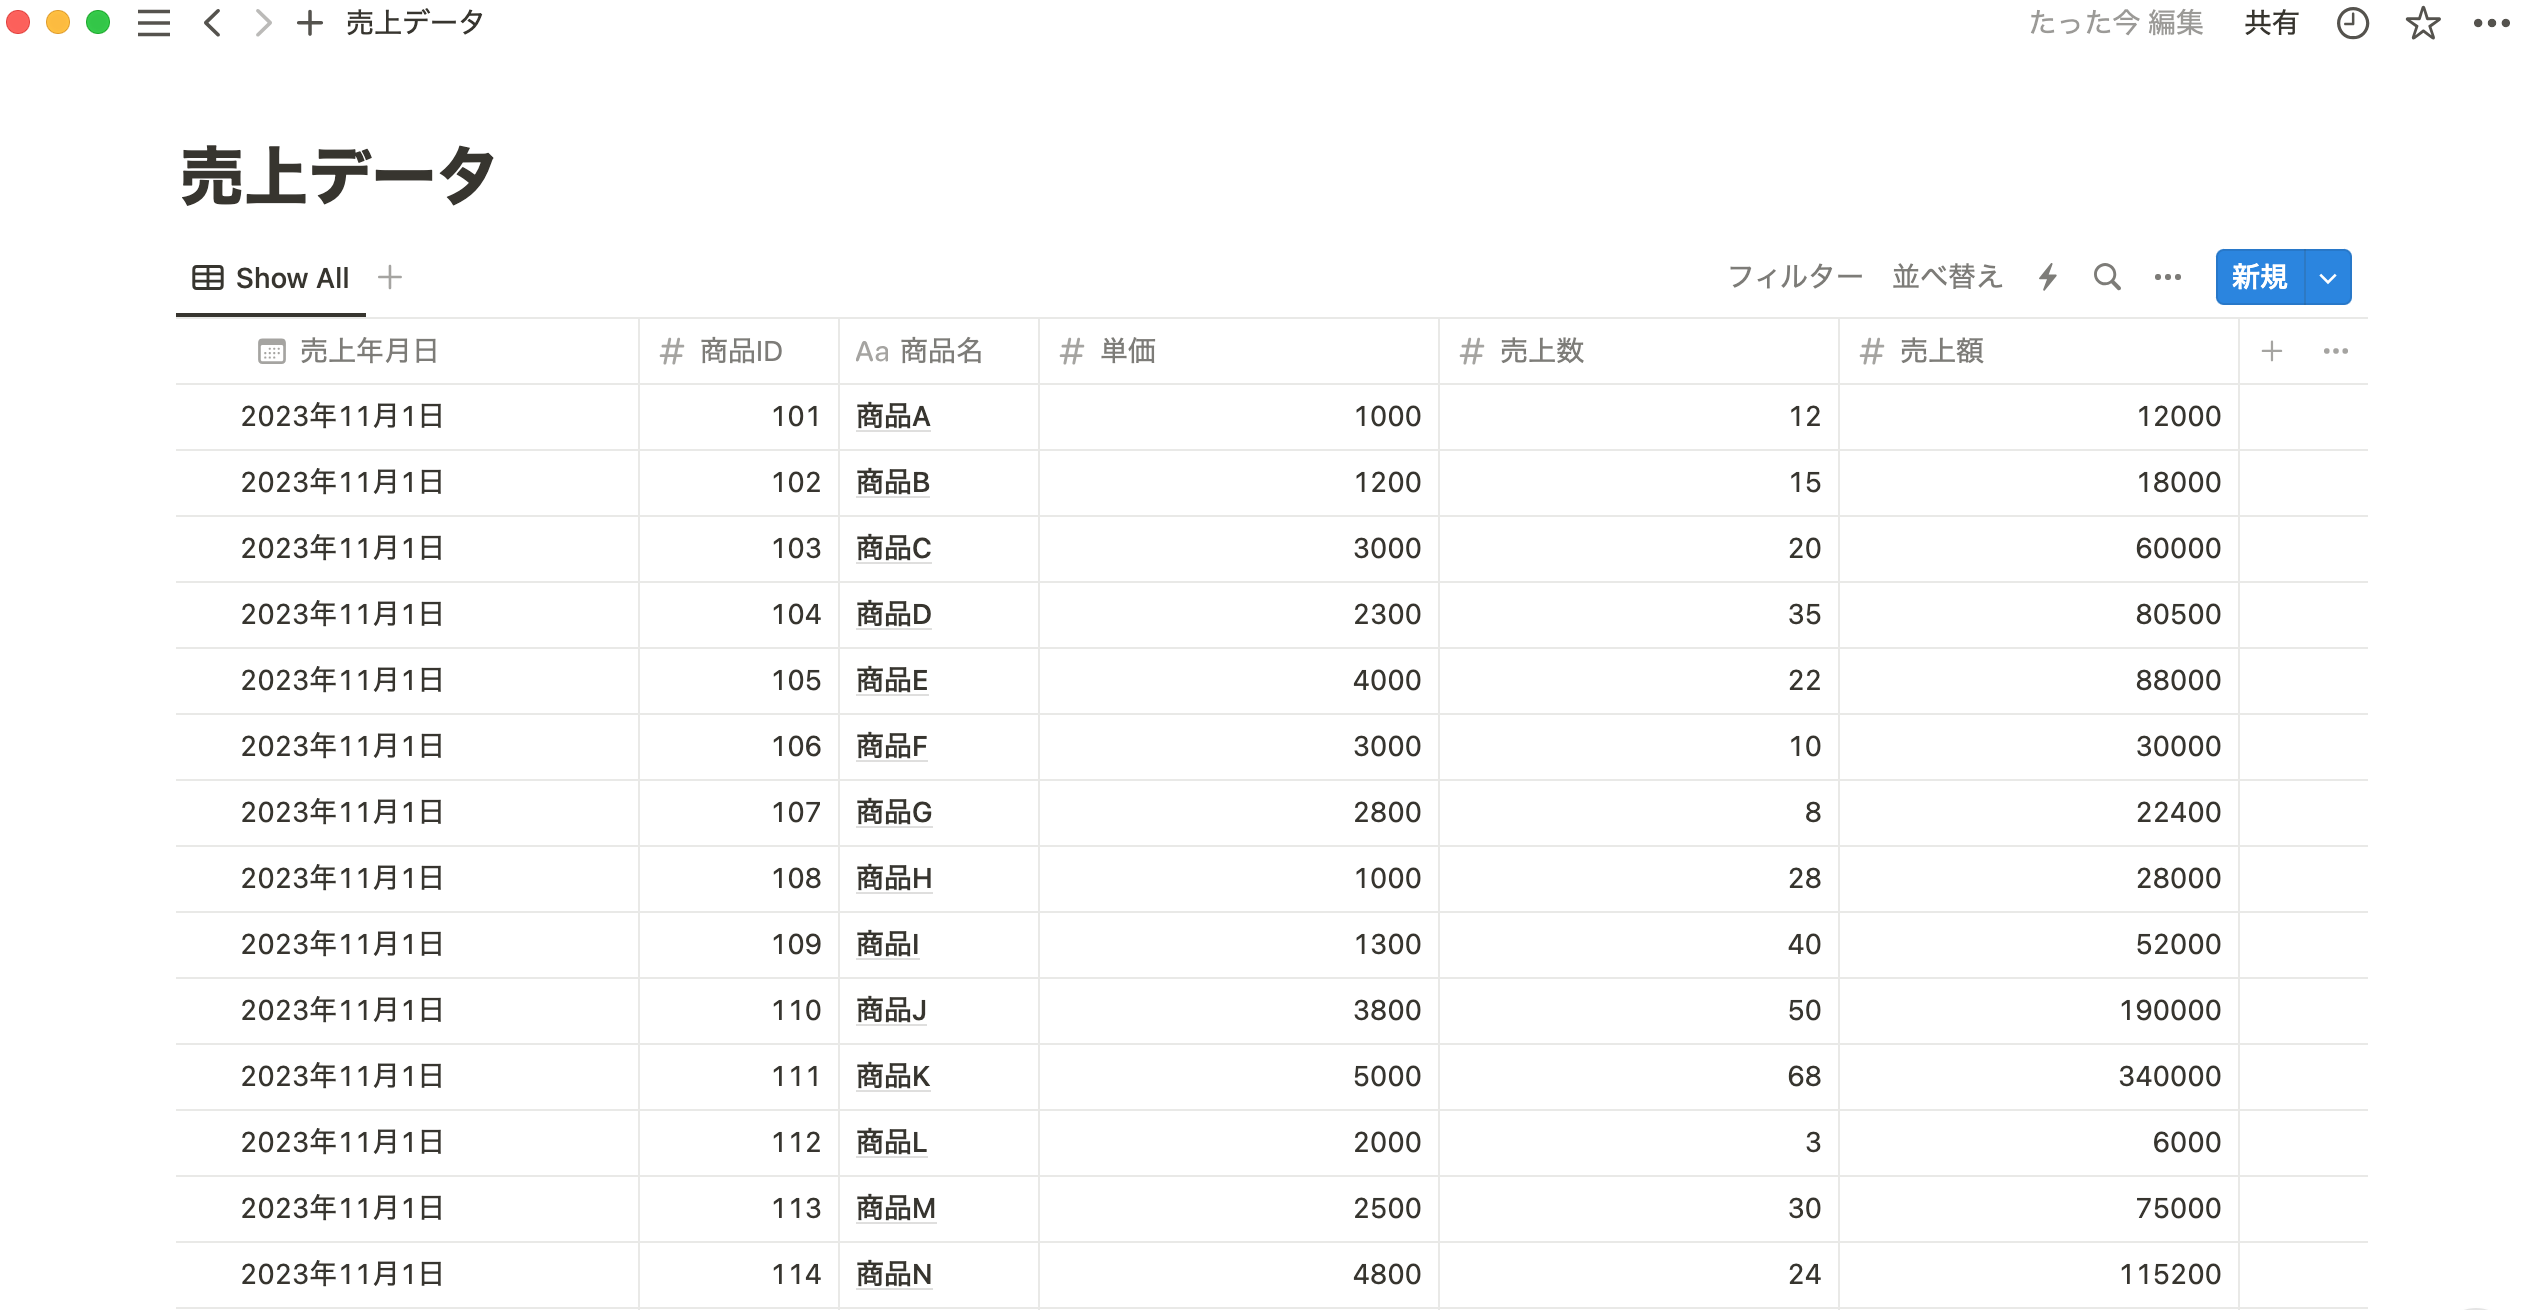Open database search magnifier icon

coord(2107,277)
